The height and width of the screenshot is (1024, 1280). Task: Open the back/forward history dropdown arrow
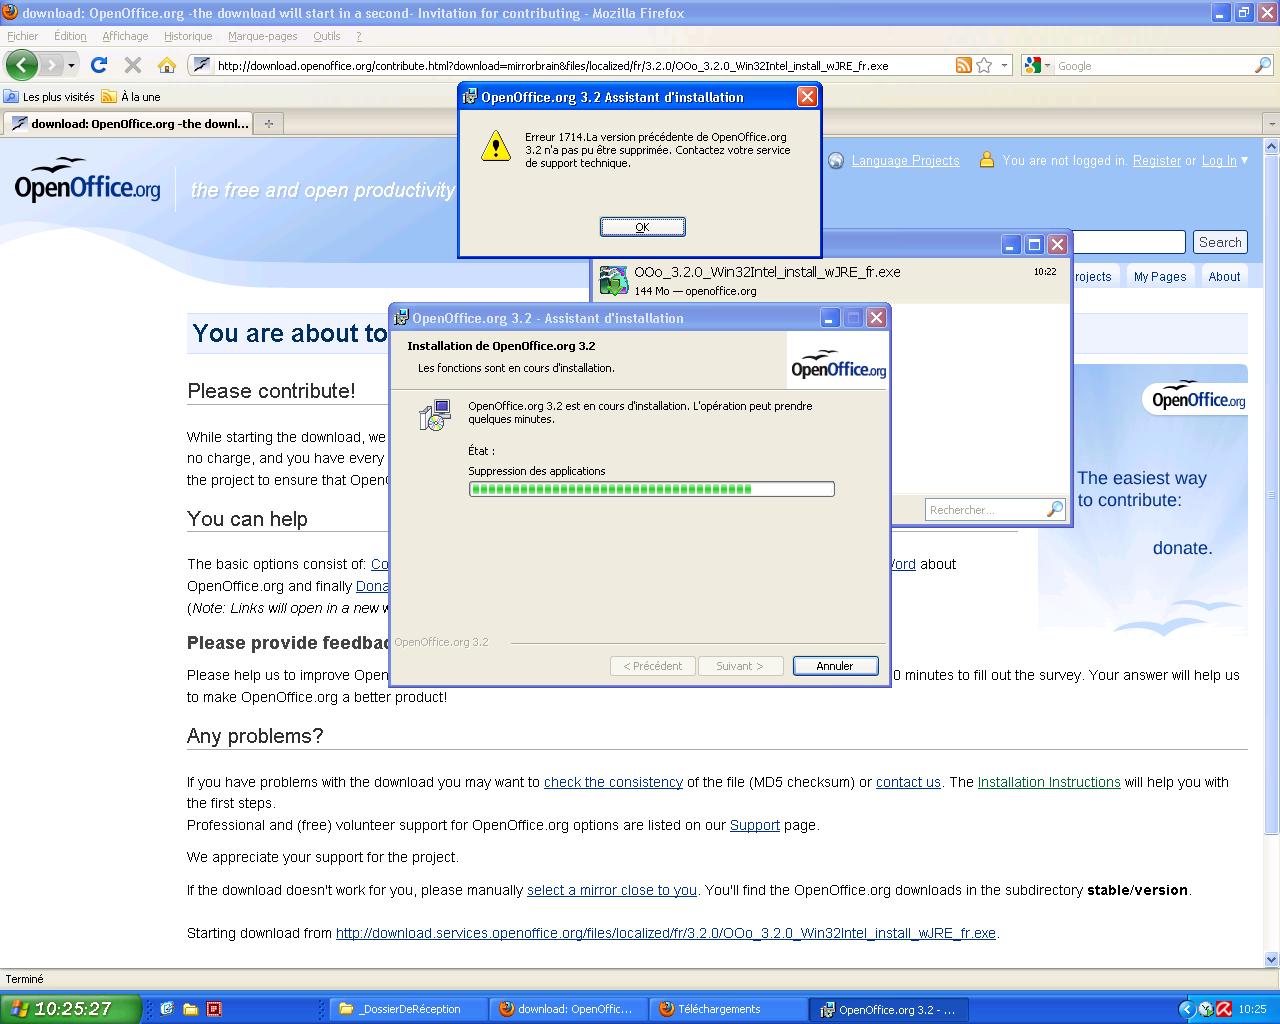[x=71, y=65]
